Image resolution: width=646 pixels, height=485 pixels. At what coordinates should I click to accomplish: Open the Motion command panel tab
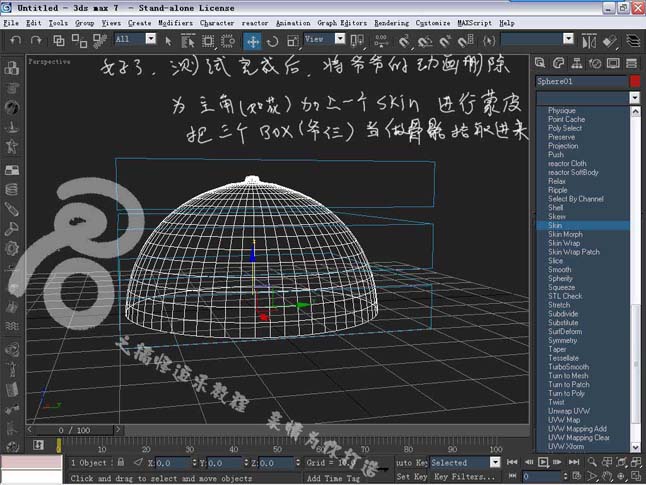[x=595, y=63]
